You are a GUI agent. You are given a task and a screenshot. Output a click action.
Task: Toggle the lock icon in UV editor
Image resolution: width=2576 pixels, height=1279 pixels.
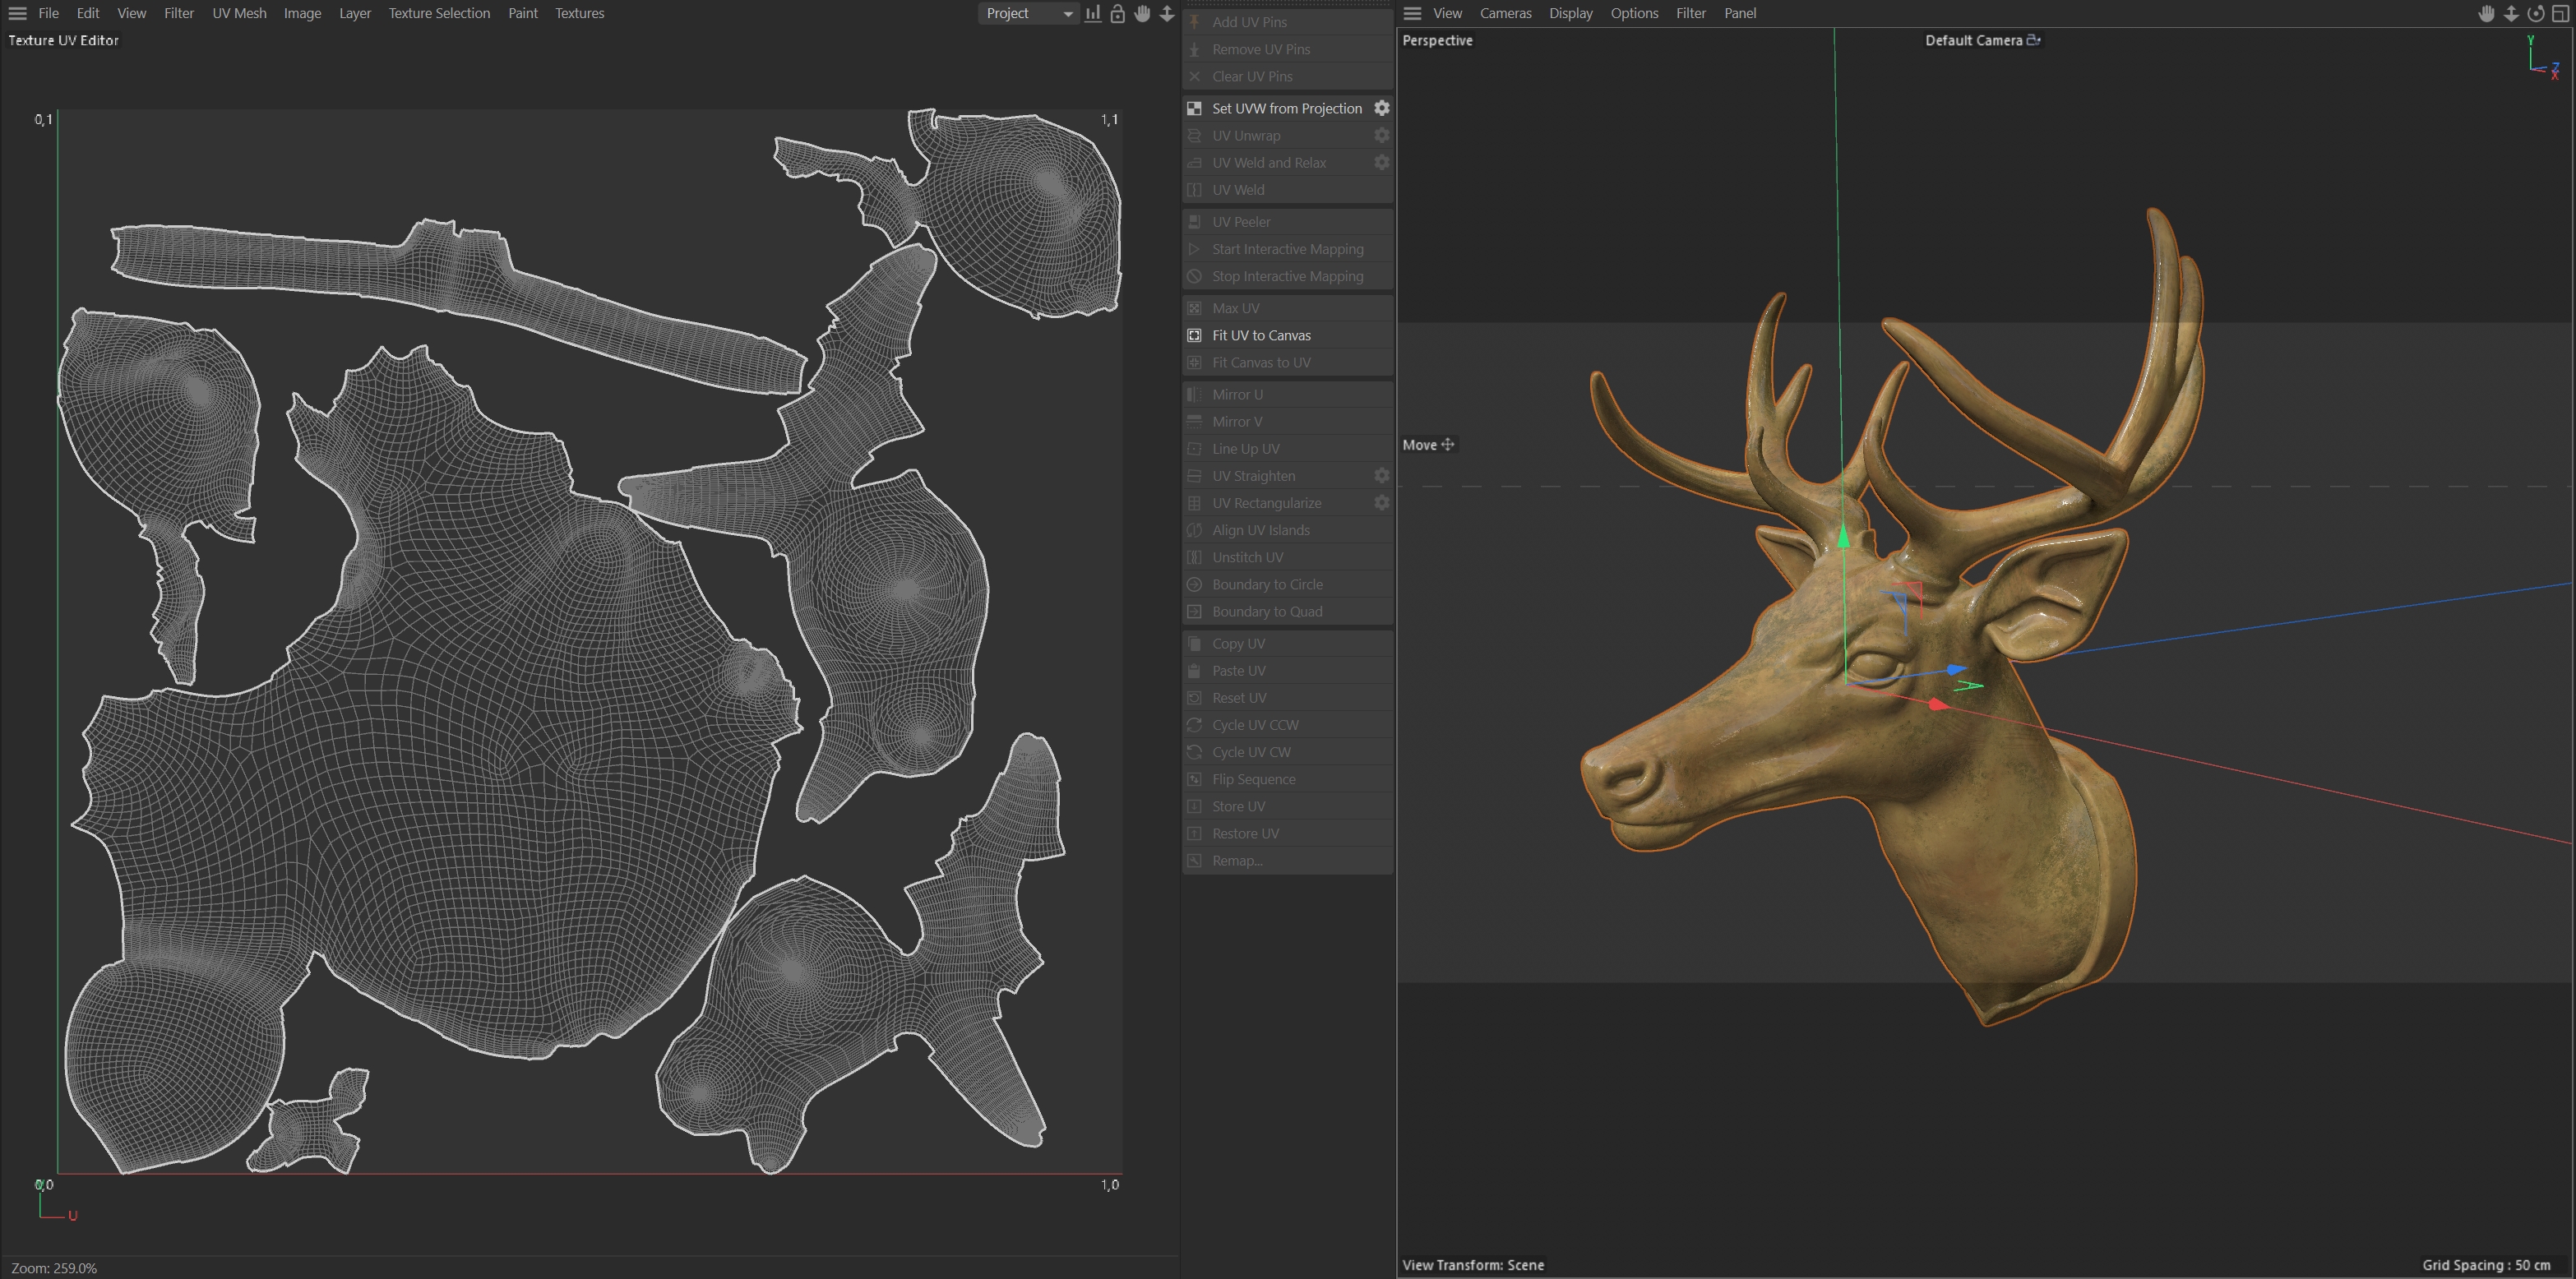[1118, 13]
